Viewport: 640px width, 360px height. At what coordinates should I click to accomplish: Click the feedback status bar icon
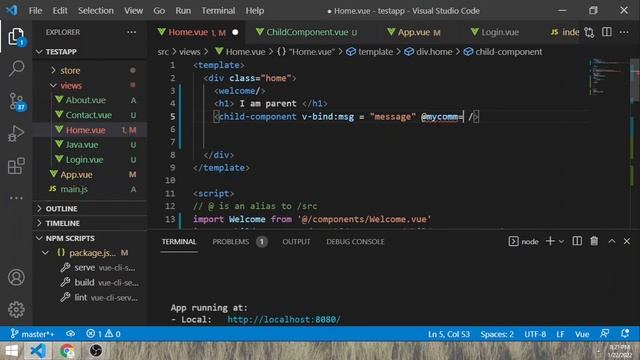click(604, 334)
